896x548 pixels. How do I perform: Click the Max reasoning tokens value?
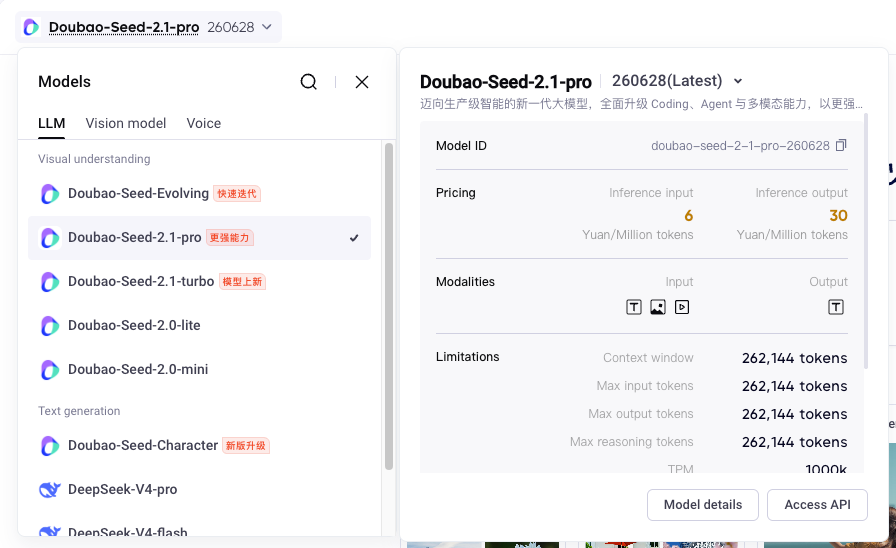794,442
